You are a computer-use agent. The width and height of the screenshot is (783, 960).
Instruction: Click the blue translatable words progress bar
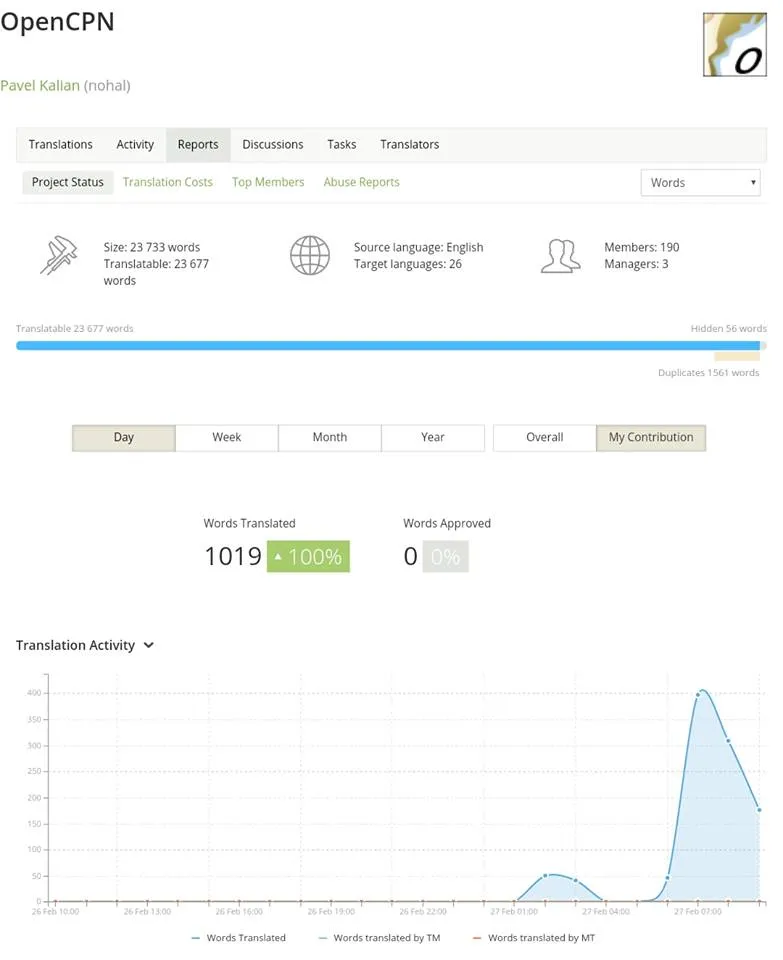click(x=388, y=346)
